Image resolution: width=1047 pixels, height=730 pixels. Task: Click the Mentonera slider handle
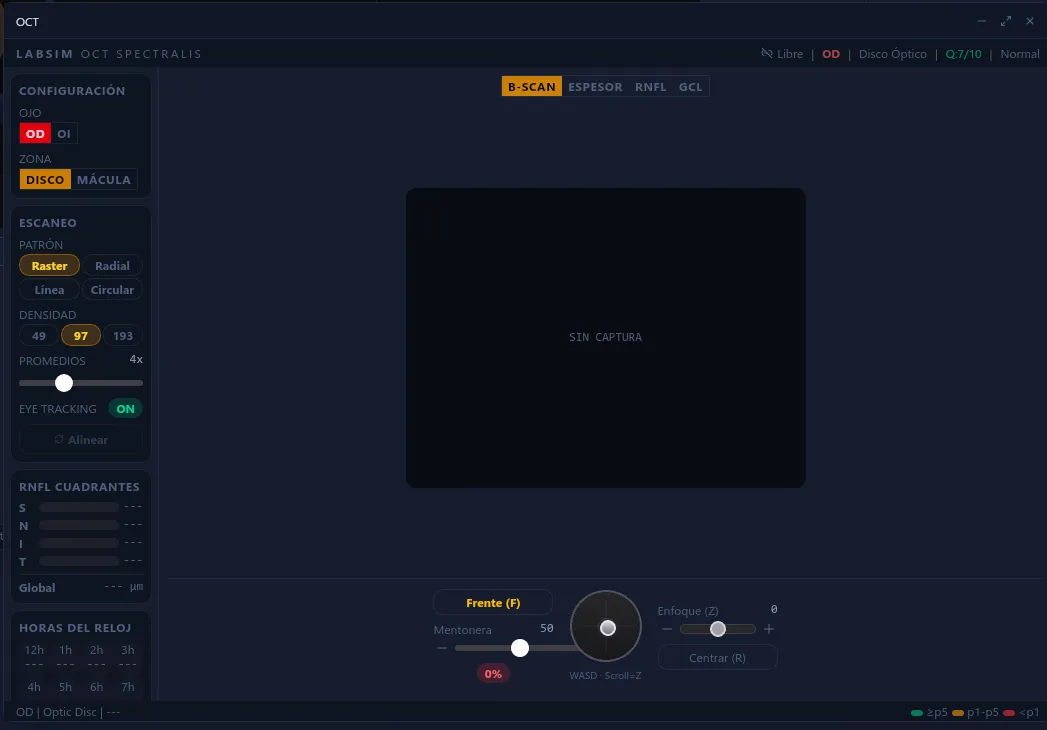coord(519,648)
